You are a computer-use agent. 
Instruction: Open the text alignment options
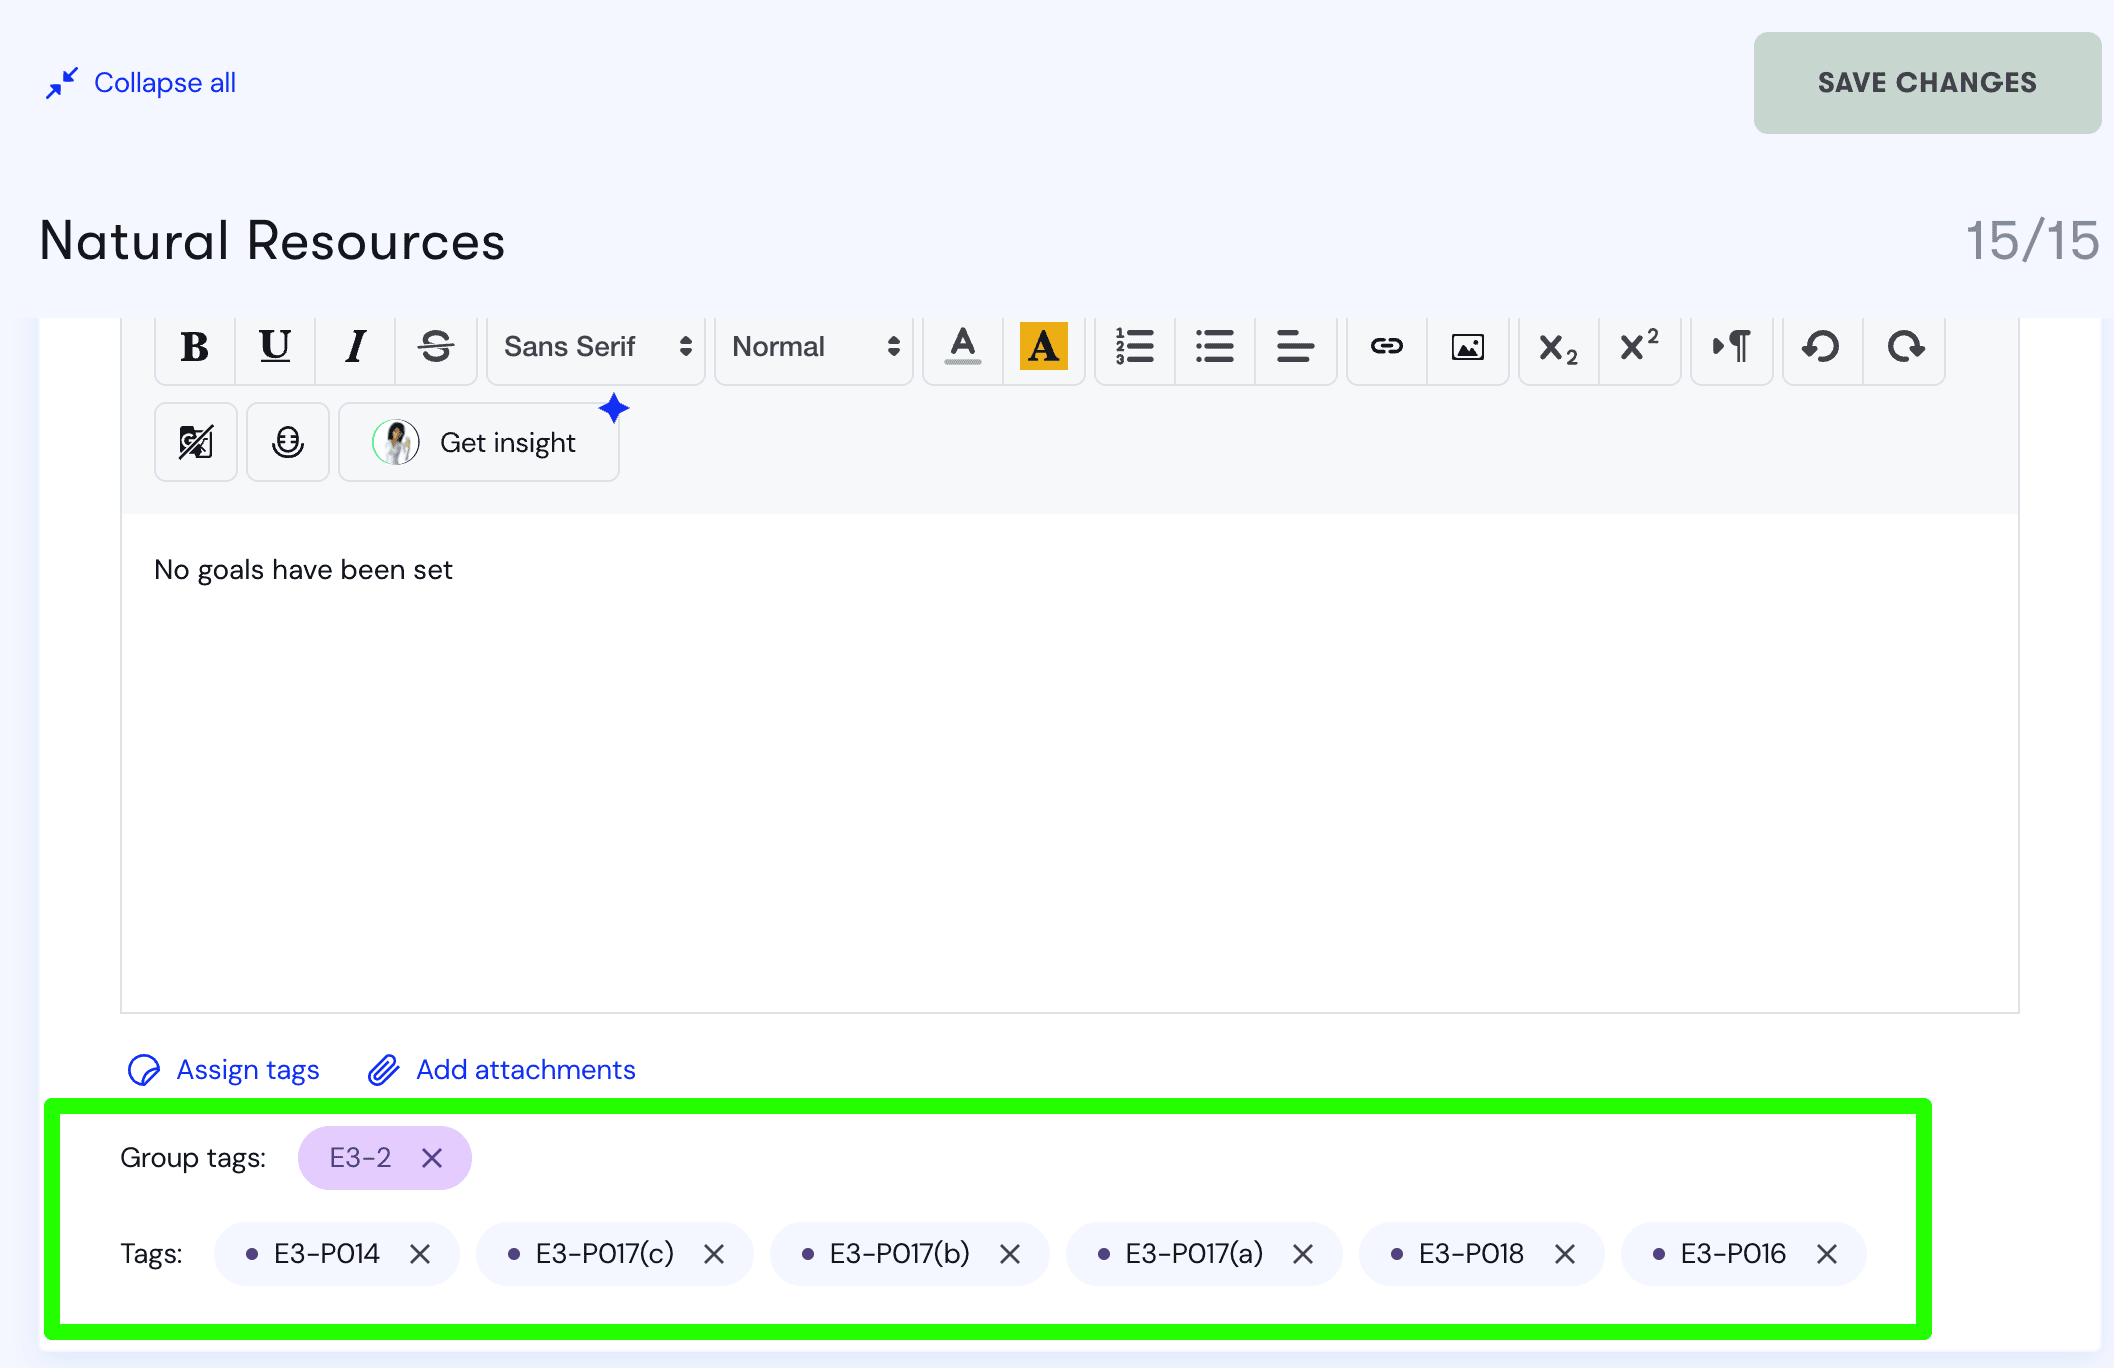click(x=1296, y=347)
